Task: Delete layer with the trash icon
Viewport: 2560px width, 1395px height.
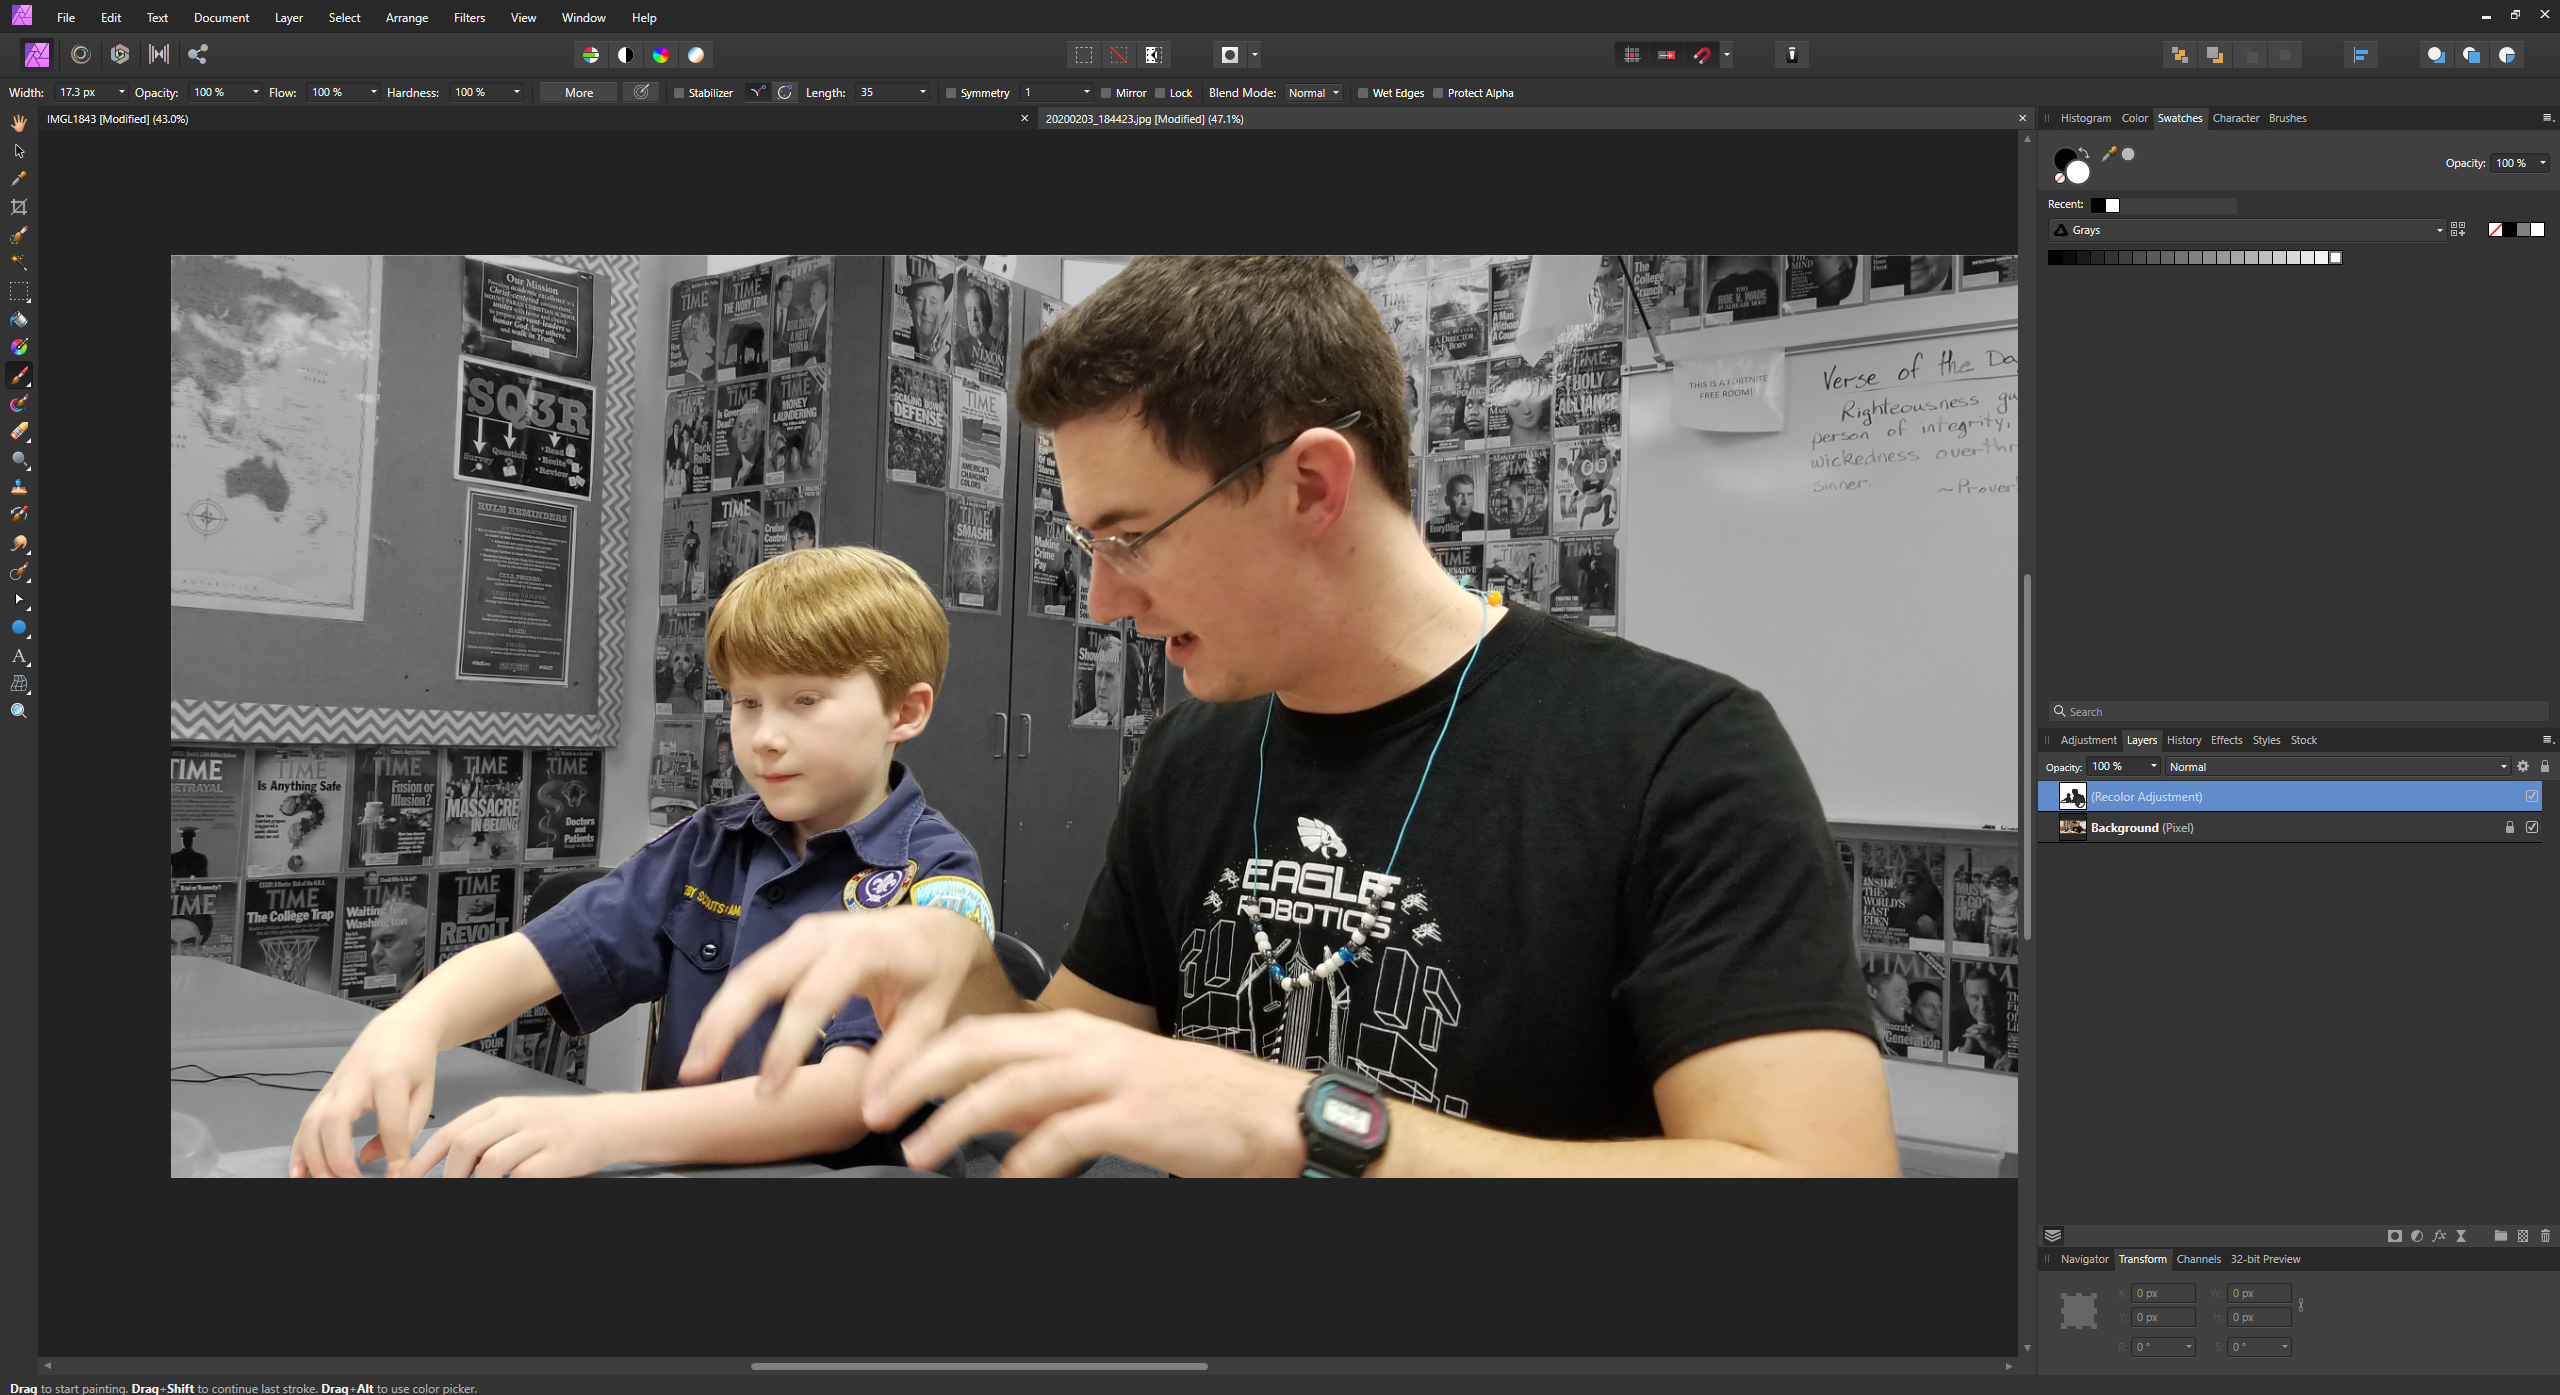Action: [2546, 1236]
